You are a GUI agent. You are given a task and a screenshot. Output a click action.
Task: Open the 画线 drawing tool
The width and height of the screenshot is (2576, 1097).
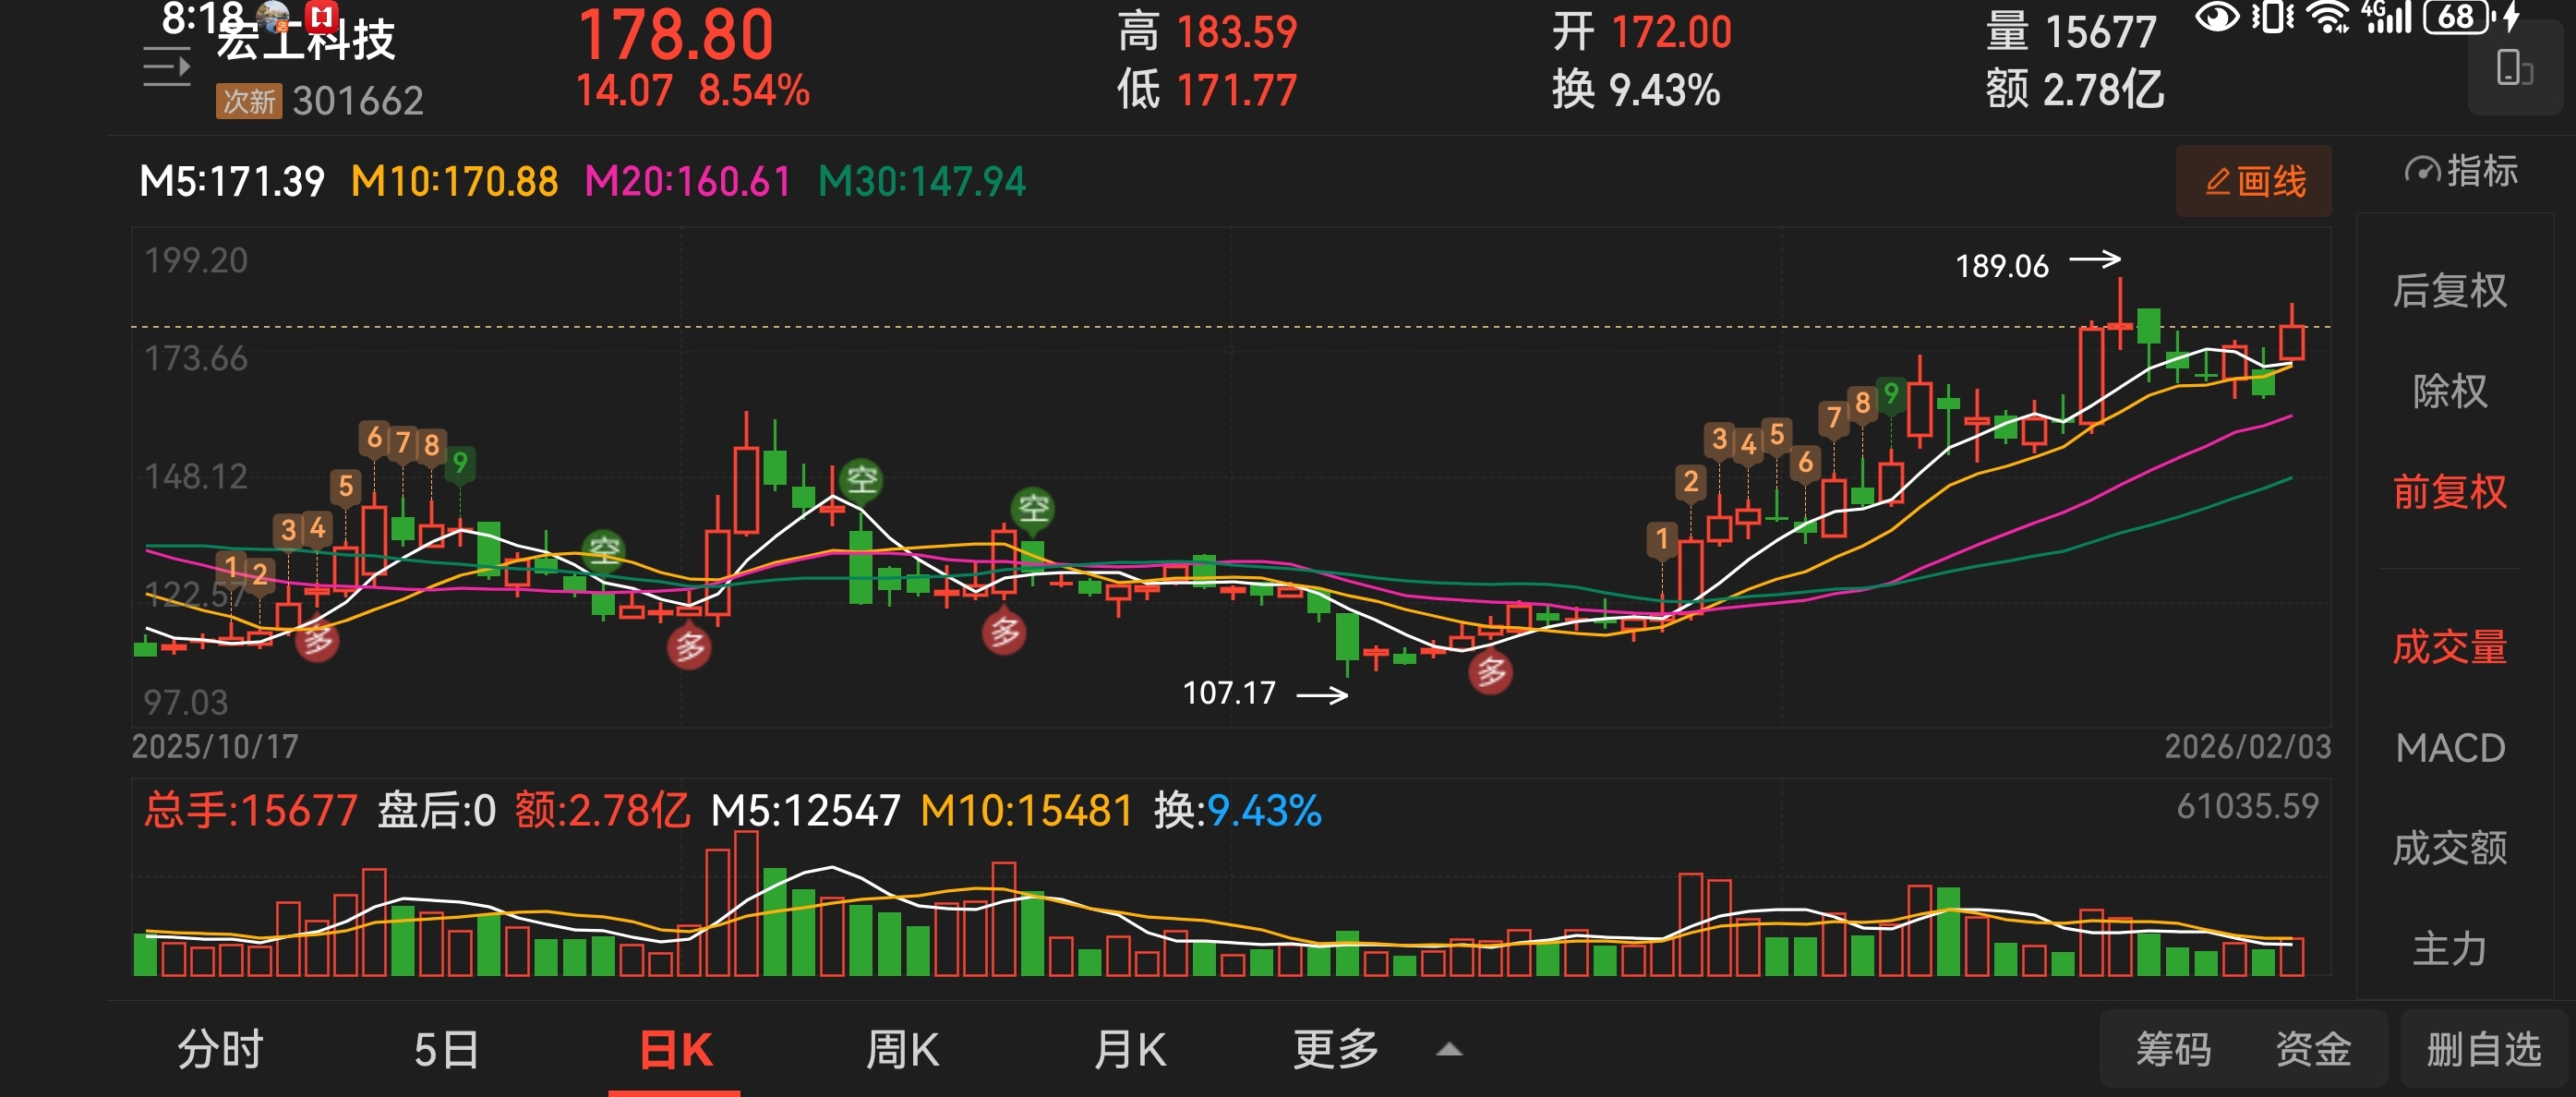point(2253,182)
